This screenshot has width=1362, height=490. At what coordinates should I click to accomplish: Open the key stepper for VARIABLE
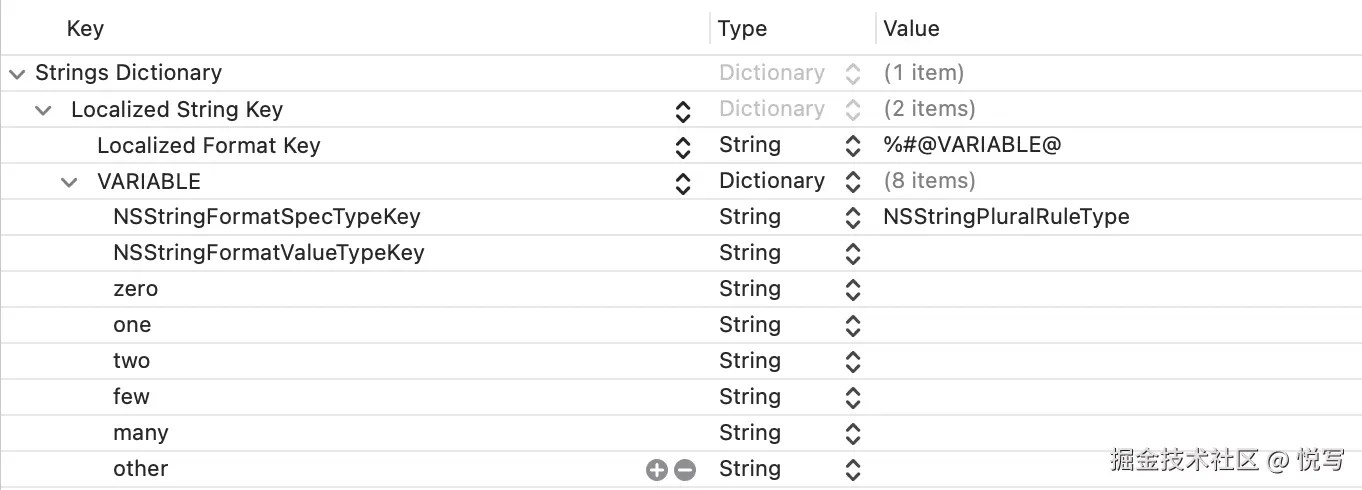pyautogui.click(x=683, y=182)
